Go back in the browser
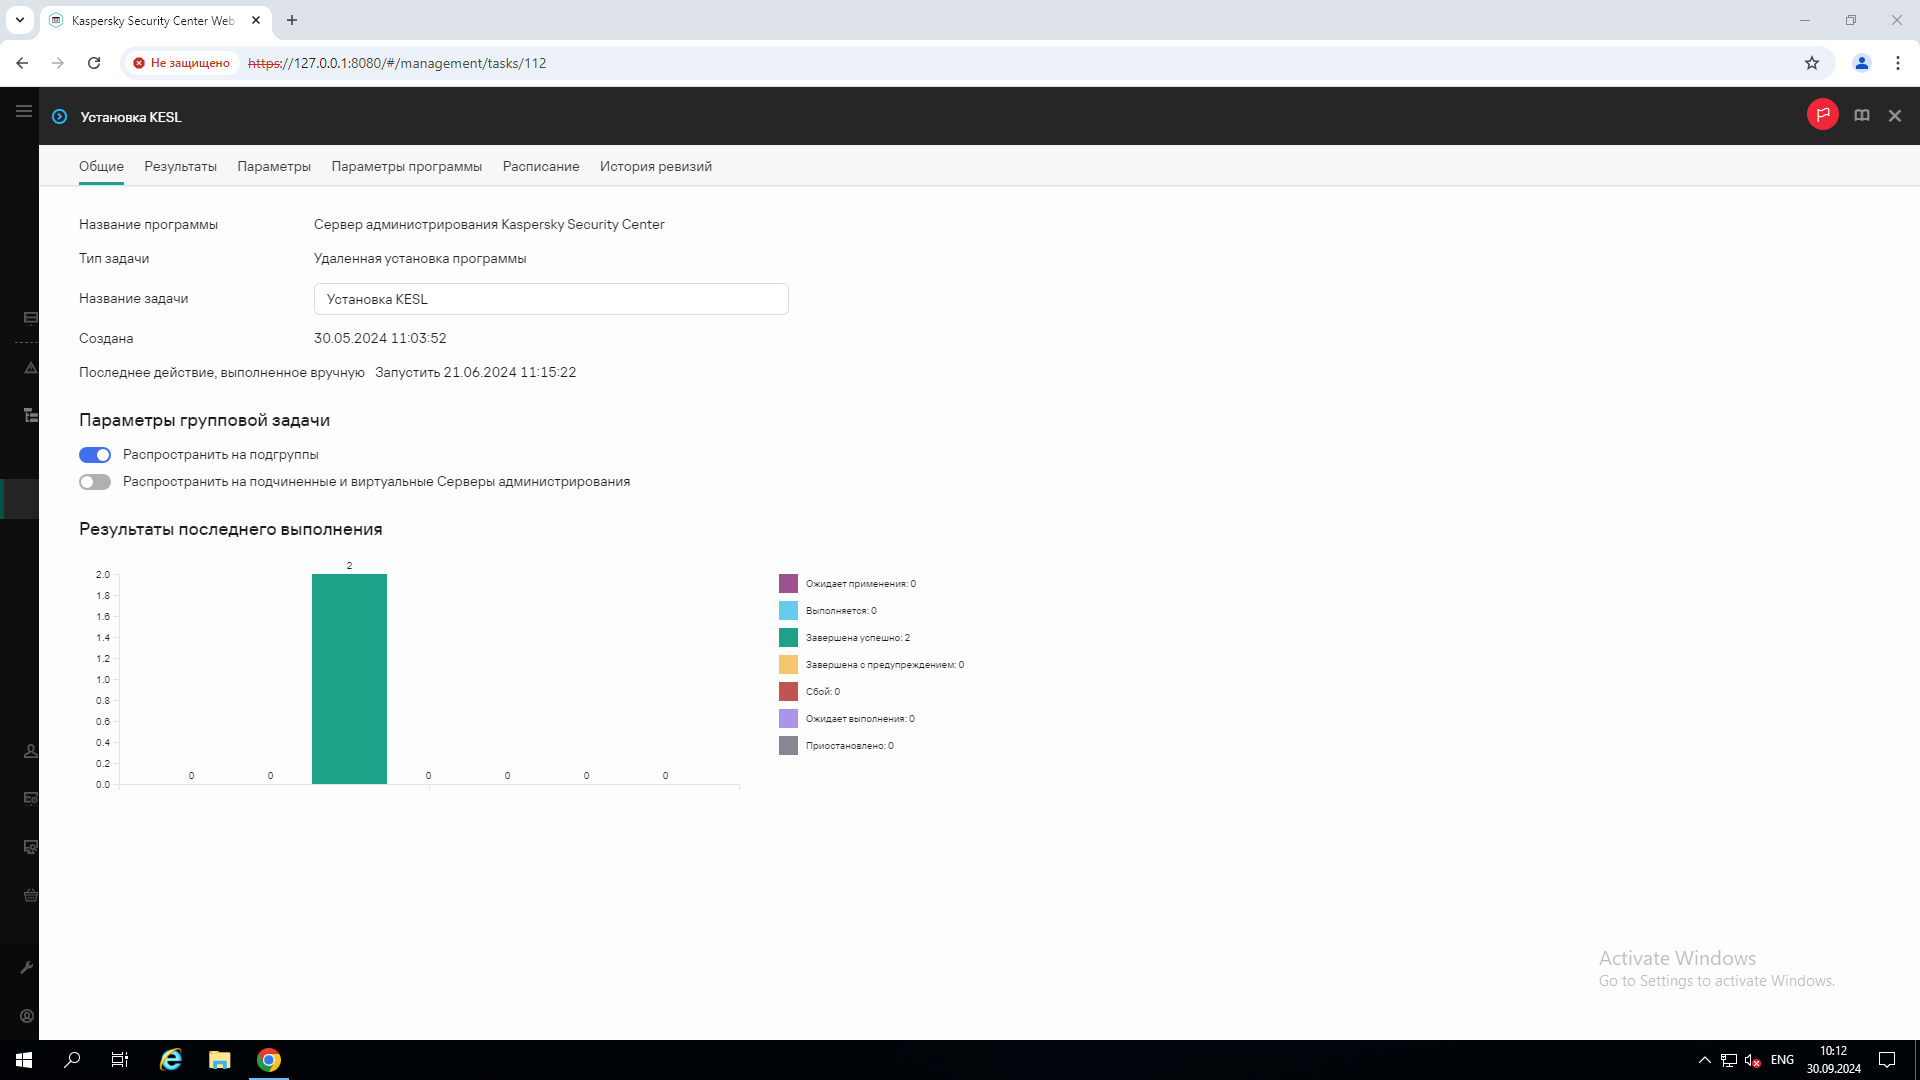The image size is (1920, 1080). pos(22,63)
